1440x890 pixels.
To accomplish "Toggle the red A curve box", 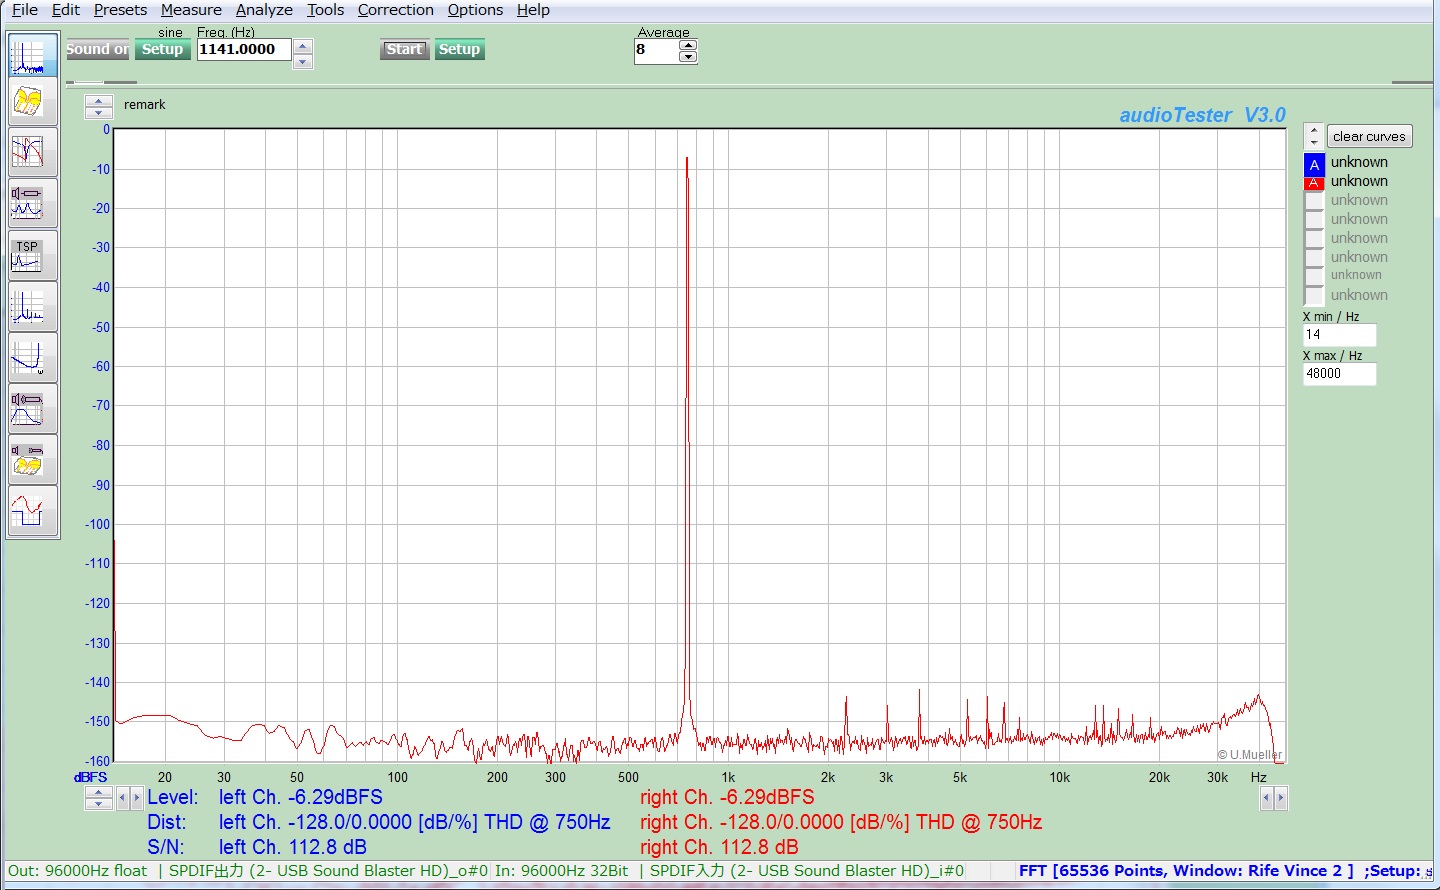I will (x=1314, y=183).
